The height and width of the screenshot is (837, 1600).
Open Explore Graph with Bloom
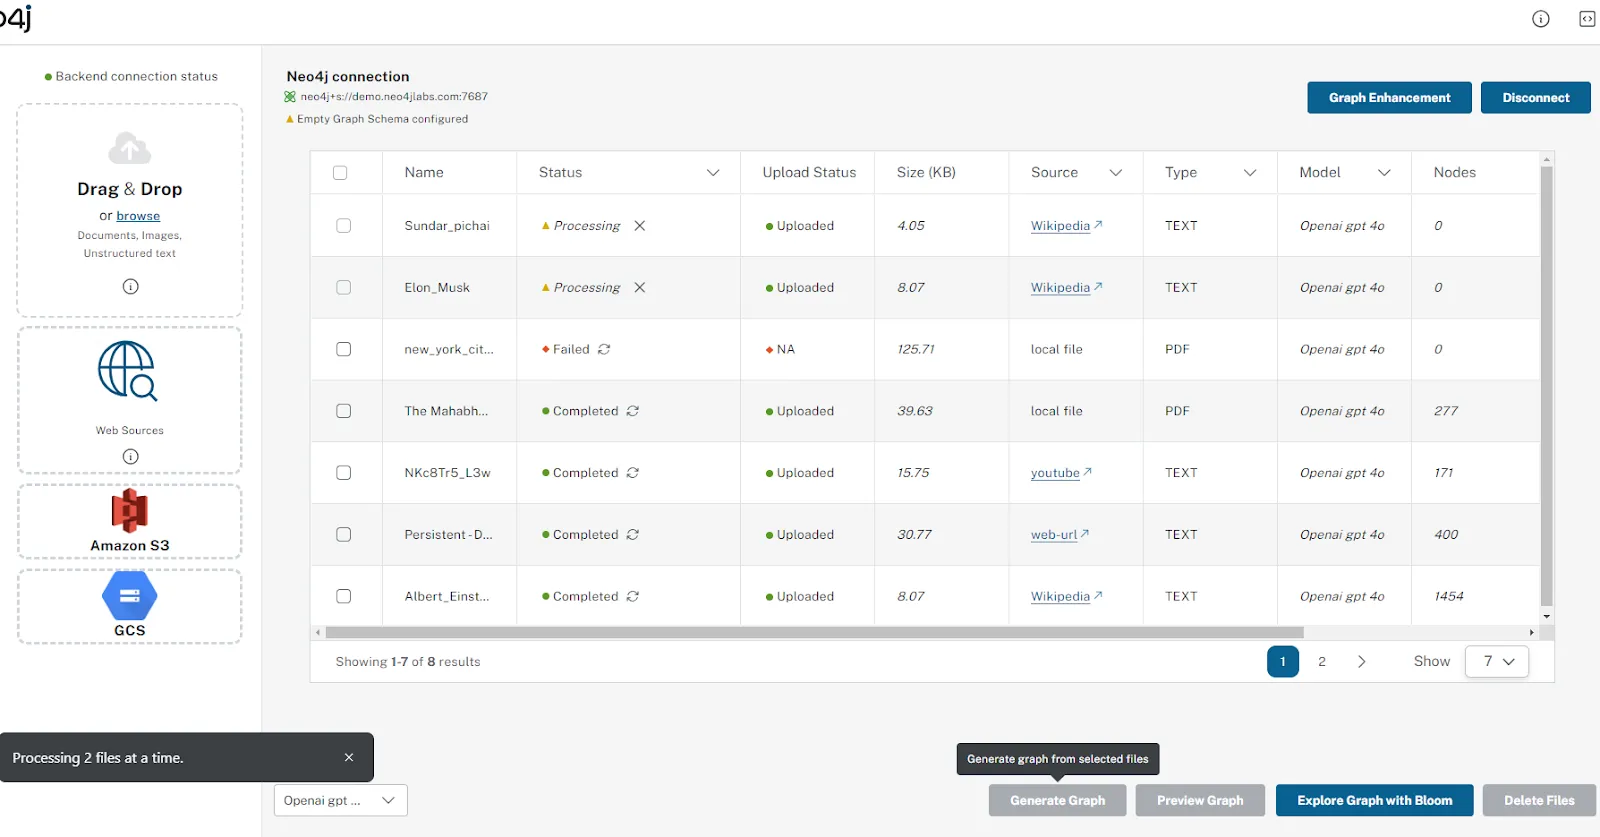coord(1374,800)
